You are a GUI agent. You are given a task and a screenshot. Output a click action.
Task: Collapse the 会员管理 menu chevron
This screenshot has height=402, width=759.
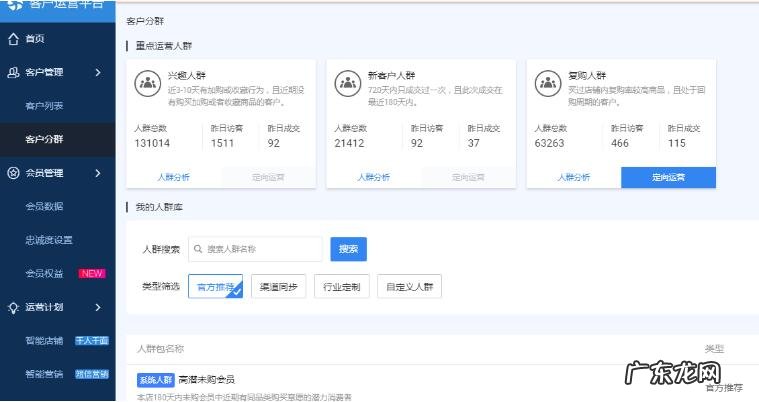[98, 173]
